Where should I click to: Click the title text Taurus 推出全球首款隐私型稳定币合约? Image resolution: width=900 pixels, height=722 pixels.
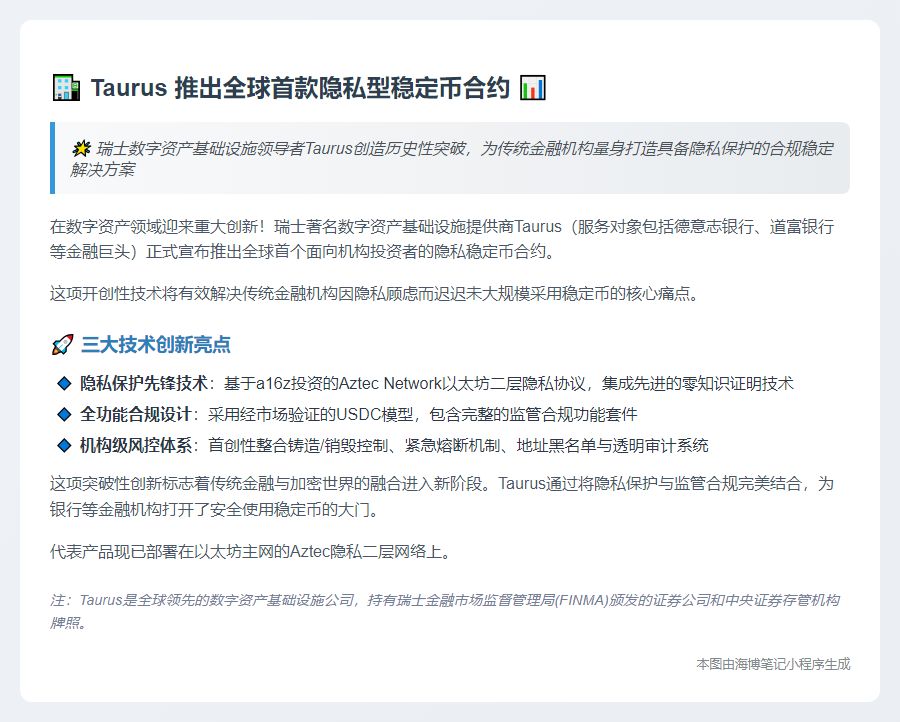pos(300,88)
